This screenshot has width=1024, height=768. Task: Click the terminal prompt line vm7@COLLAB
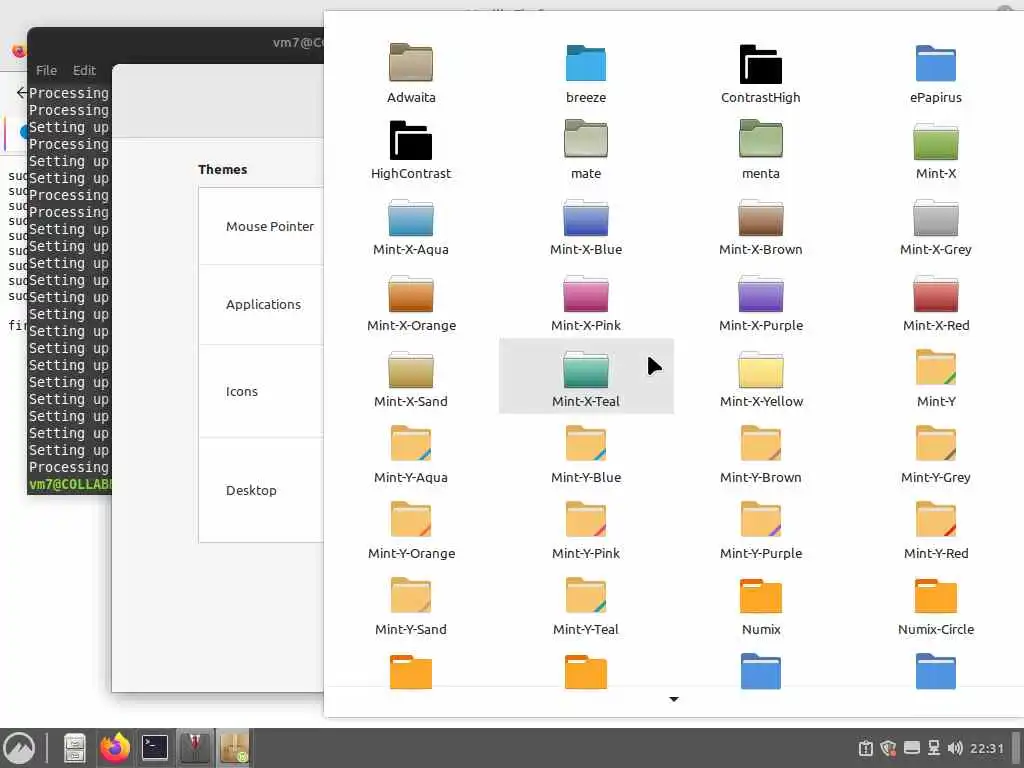[70, 485]
